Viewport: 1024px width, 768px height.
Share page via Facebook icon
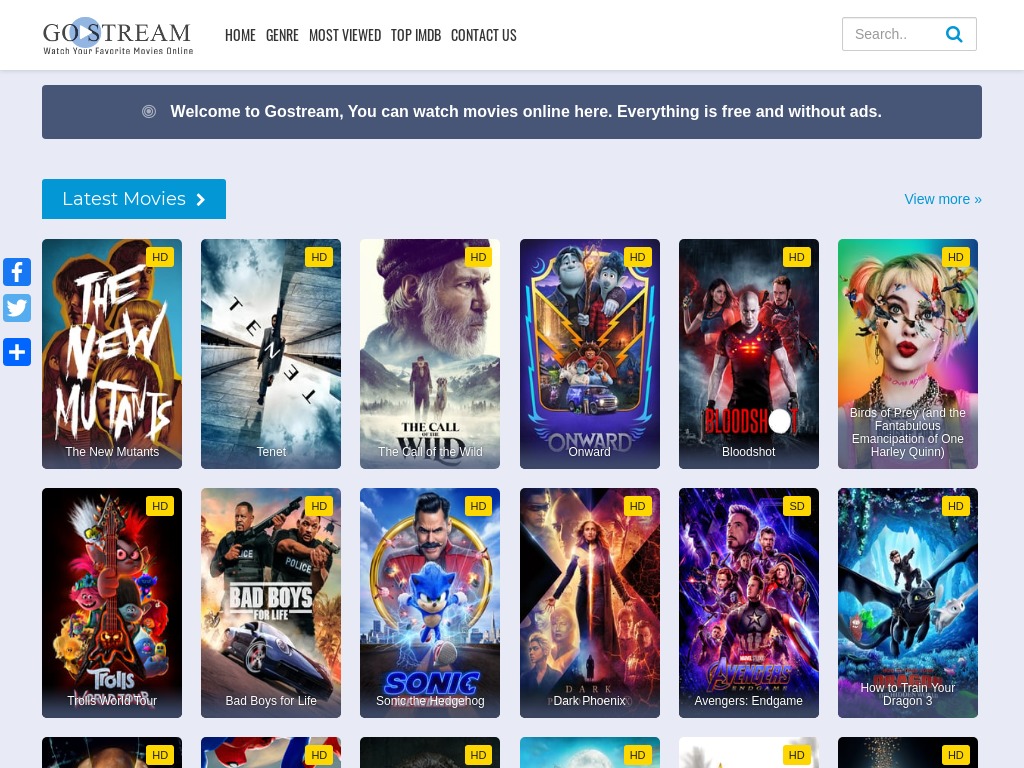17,272
